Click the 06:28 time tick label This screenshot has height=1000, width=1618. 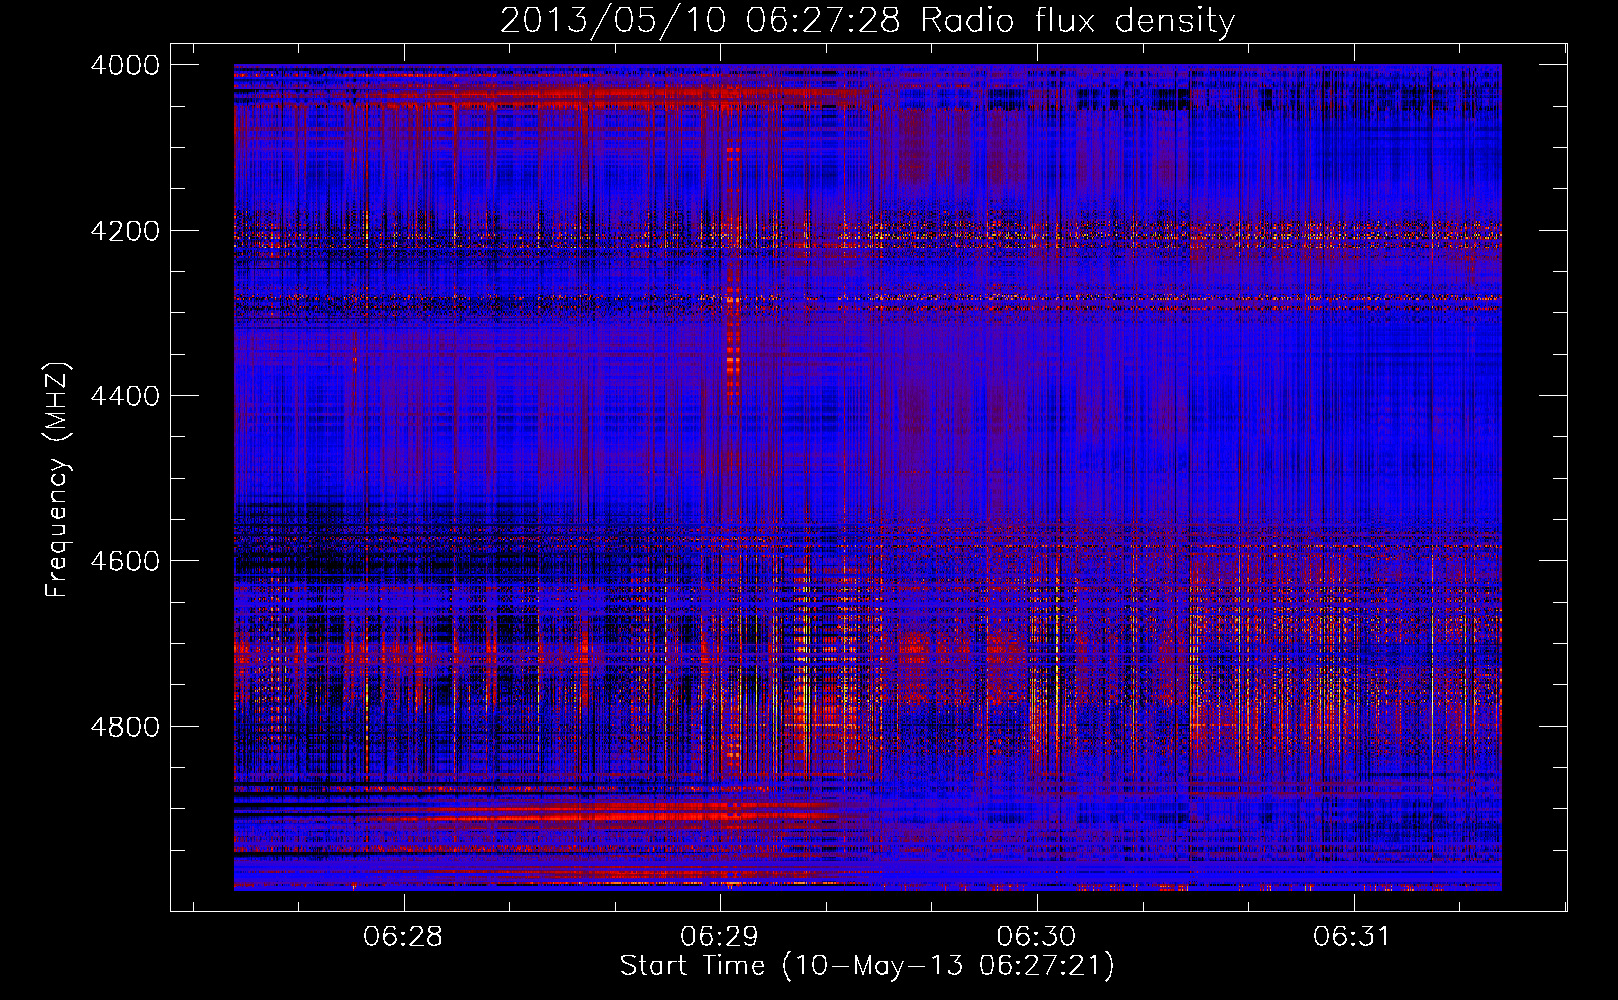click(x=404, y=937)
